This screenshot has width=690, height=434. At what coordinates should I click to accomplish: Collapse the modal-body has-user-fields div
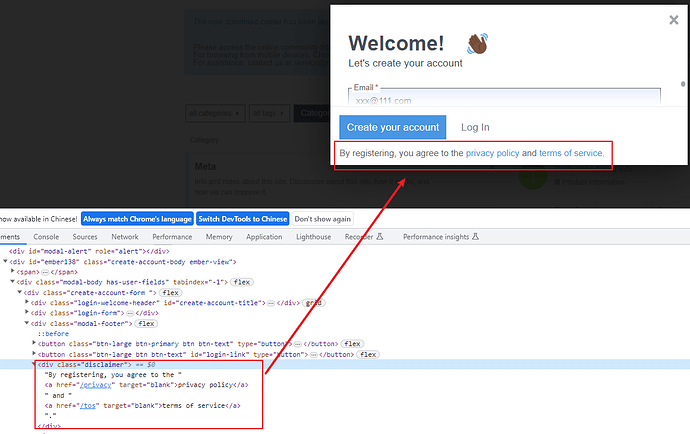12,282
